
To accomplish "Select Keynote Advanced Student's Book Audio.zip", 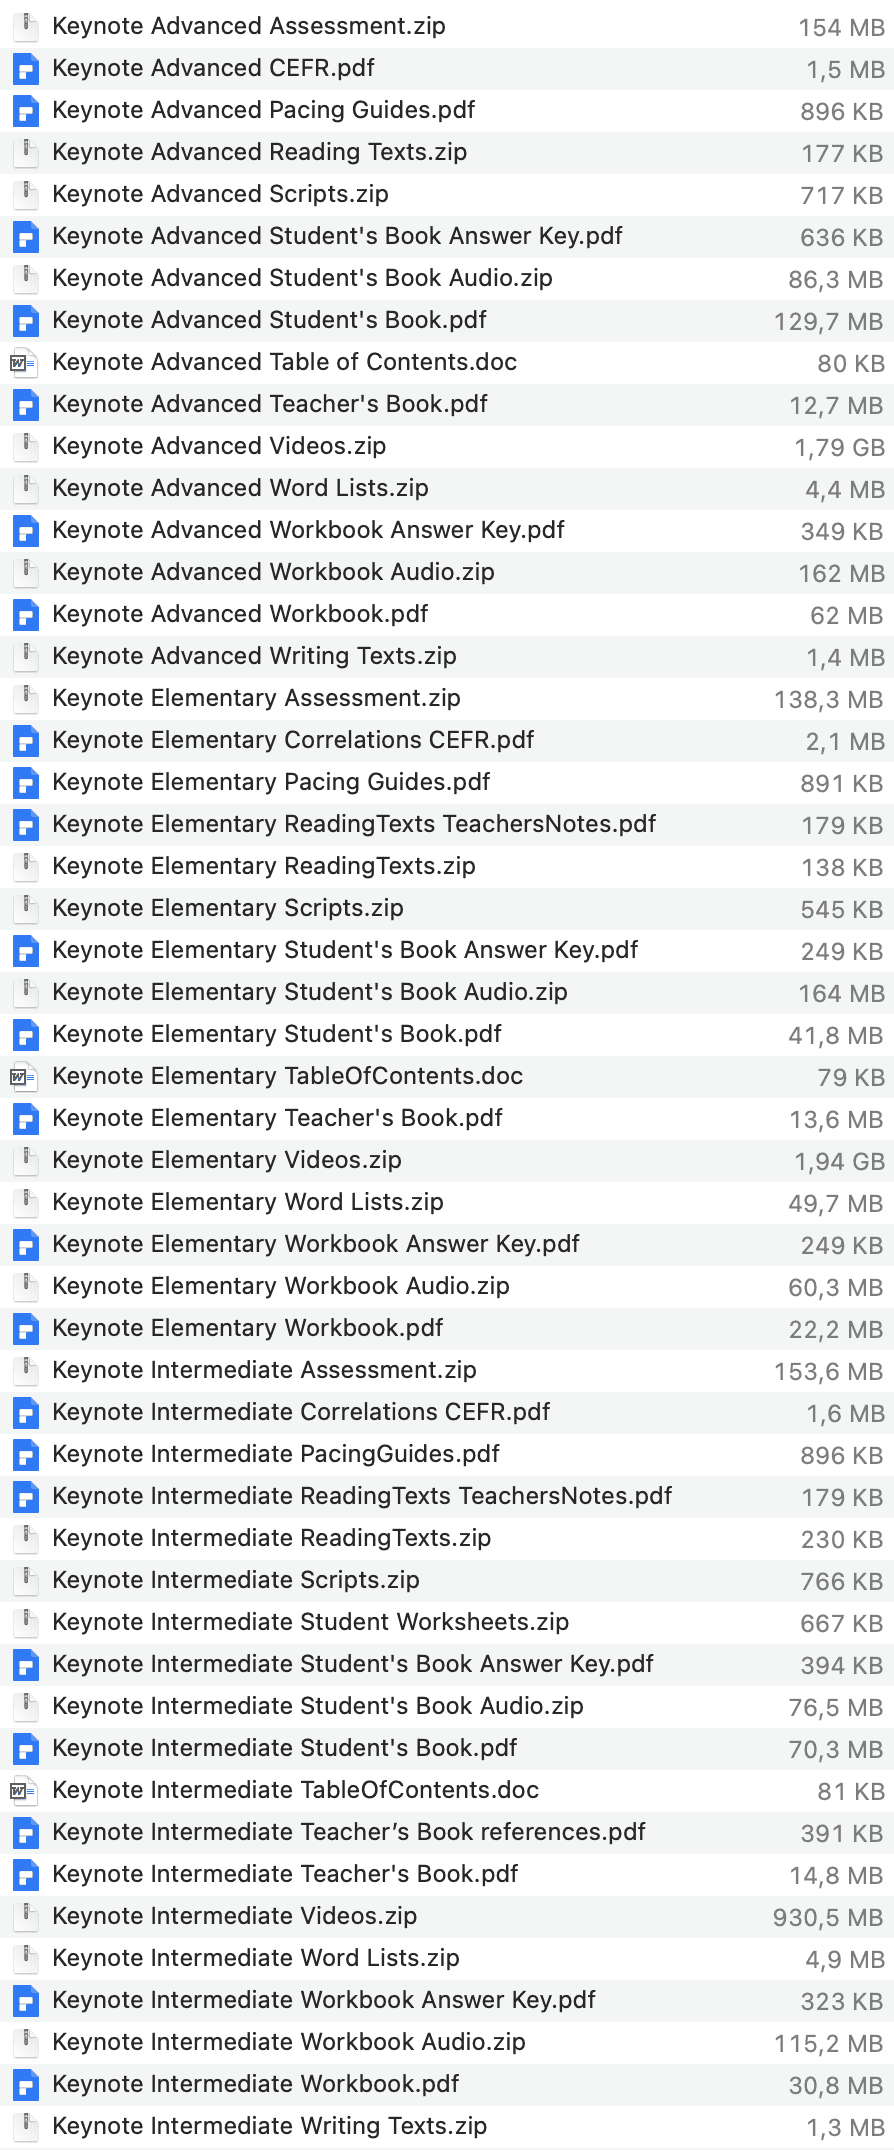I will pos(302,278).
